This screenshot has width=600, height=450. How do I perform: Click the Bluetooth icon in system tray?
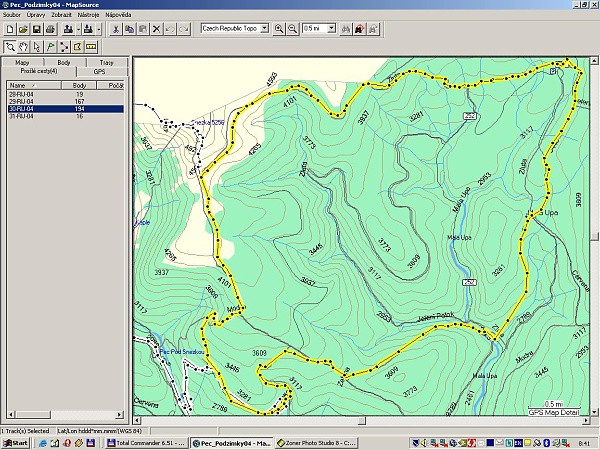coord(547,443)
